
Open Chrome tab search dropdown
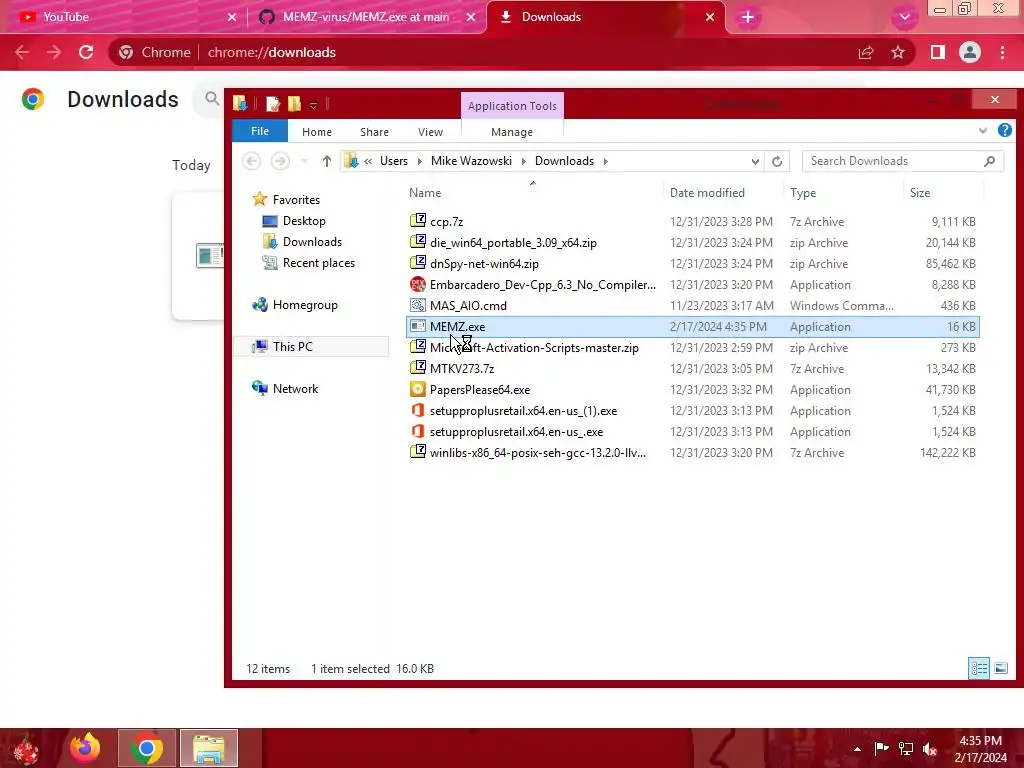point(904,17)
